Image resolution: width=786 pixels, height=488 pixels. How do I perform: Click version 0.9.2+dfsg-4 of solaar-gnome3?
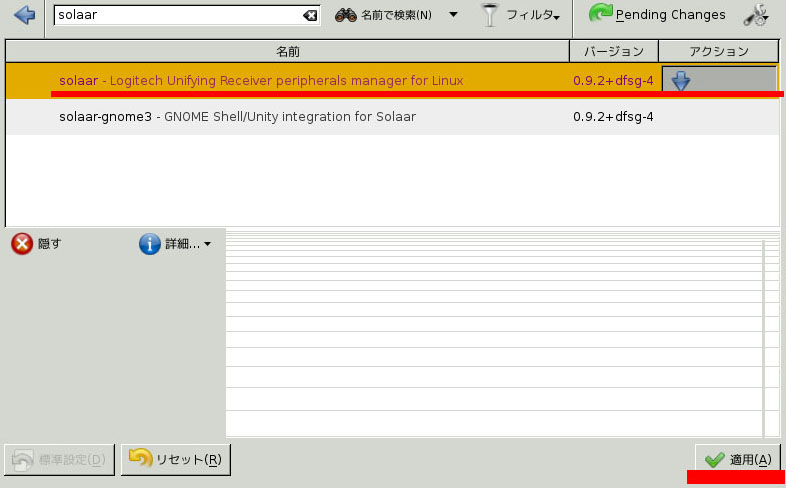tap(613, 117)
